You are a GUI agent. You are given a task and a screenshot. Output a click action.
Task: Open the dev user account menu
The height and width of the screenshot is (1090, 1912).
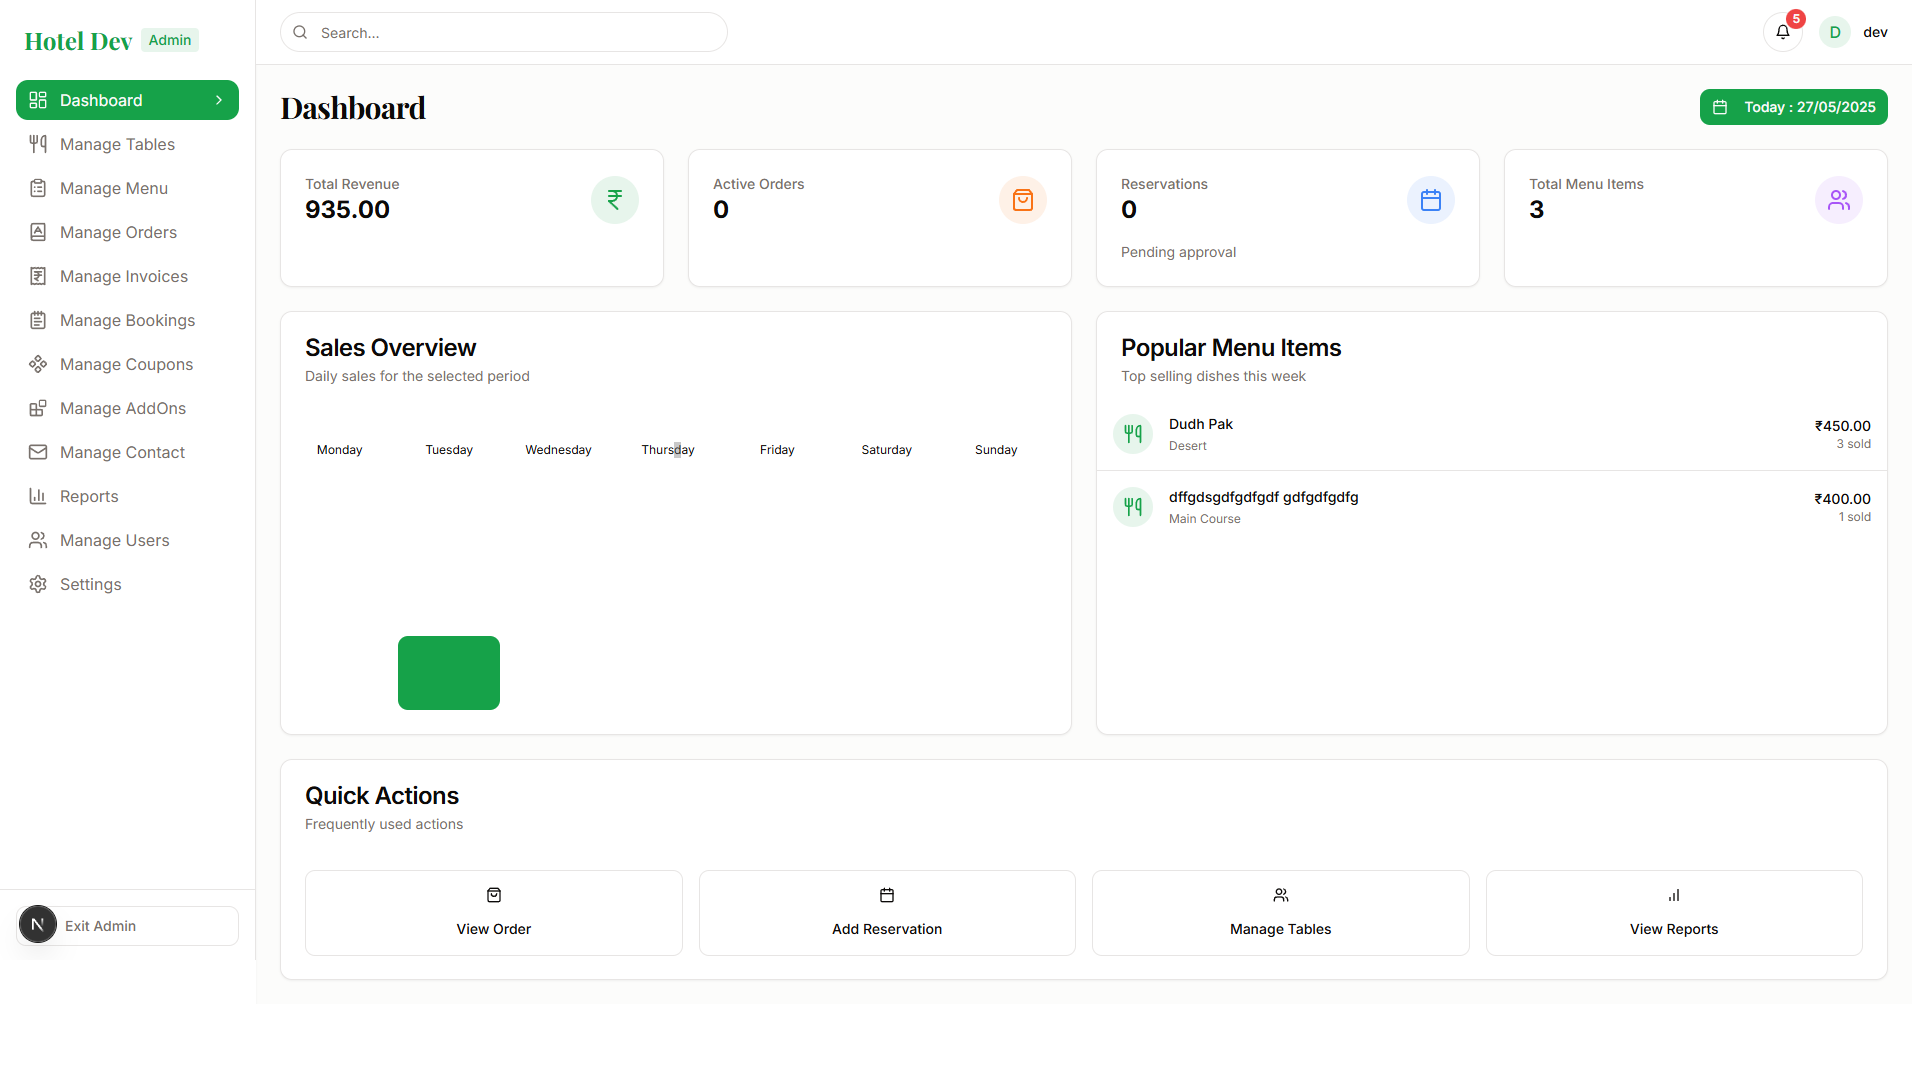(1875, 32)
